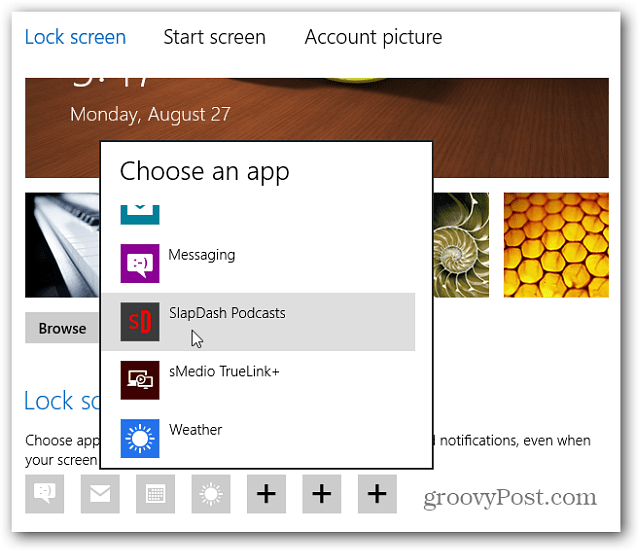Add an app with the last plus button
Image resolution: width=640 pixels, height=551 pixels.
click(377, 494)
